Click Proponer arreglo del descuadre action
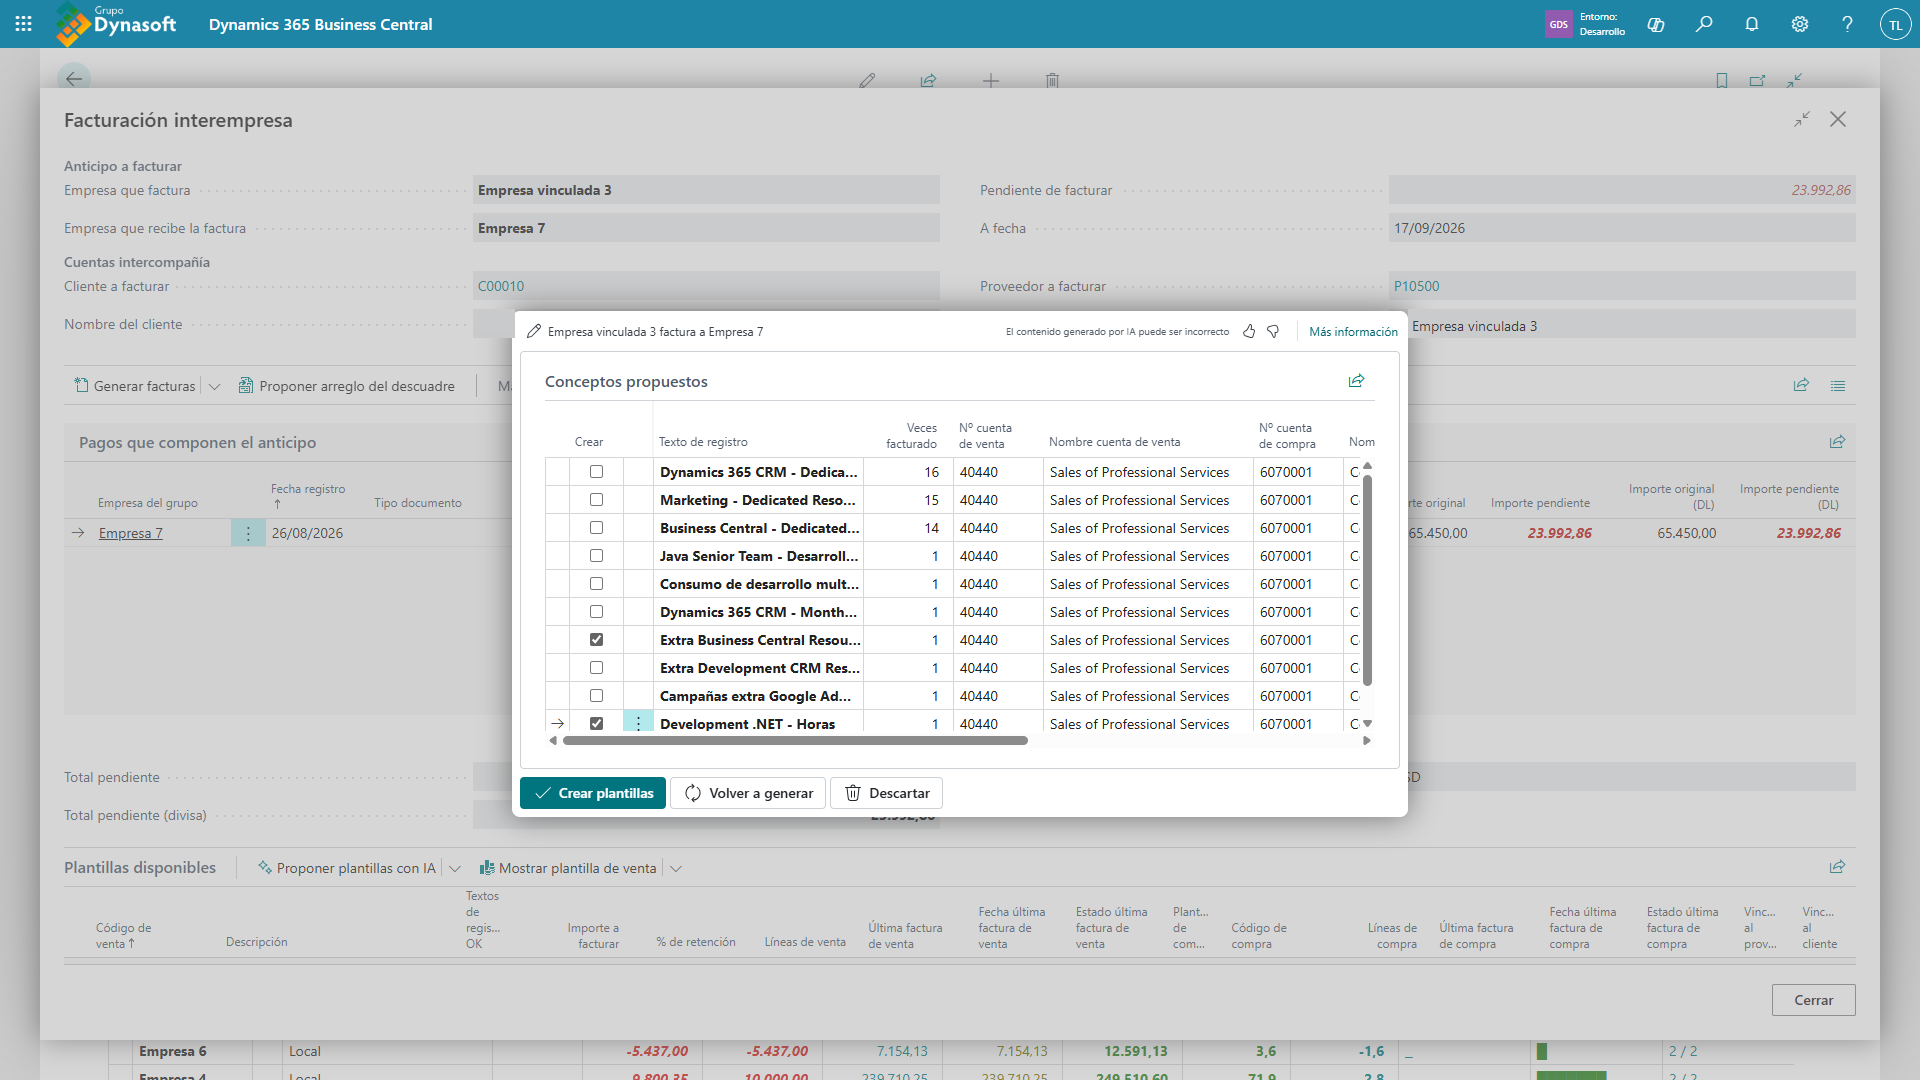The width and height of the screenshot is (1920, 1080). (346, 386)
